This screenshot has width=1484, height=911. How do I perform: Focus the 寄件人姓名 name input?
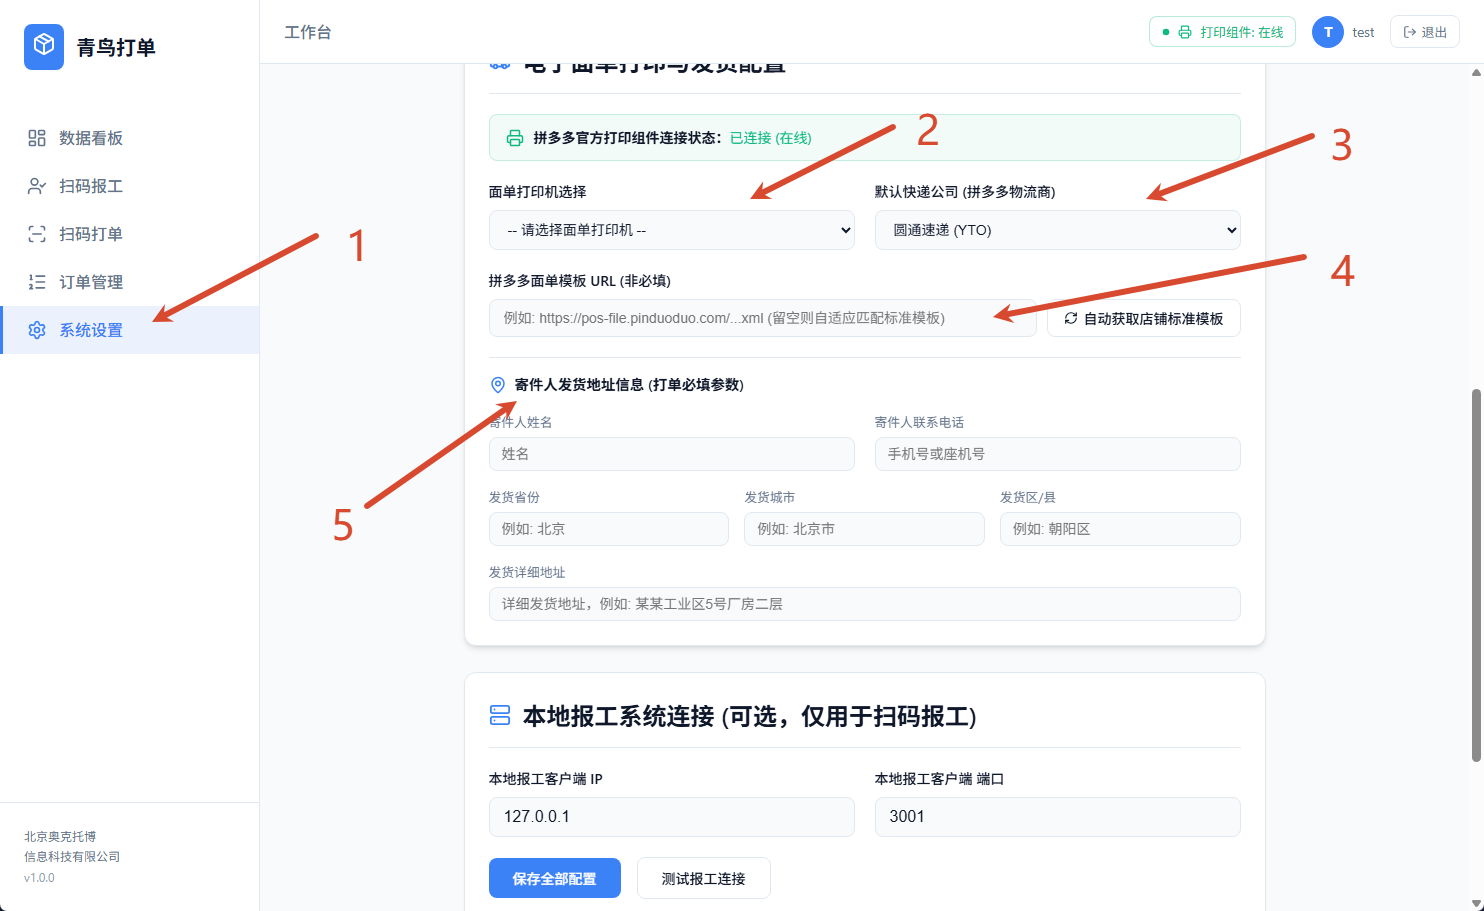coord(672,454)
